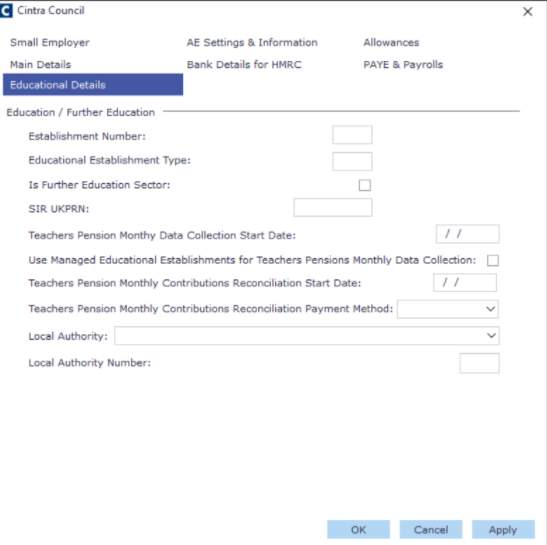The height and width of the screenshot is (545, 547).
Task: Tick the Is Further Education Sector checkbox
Action: 365,185
